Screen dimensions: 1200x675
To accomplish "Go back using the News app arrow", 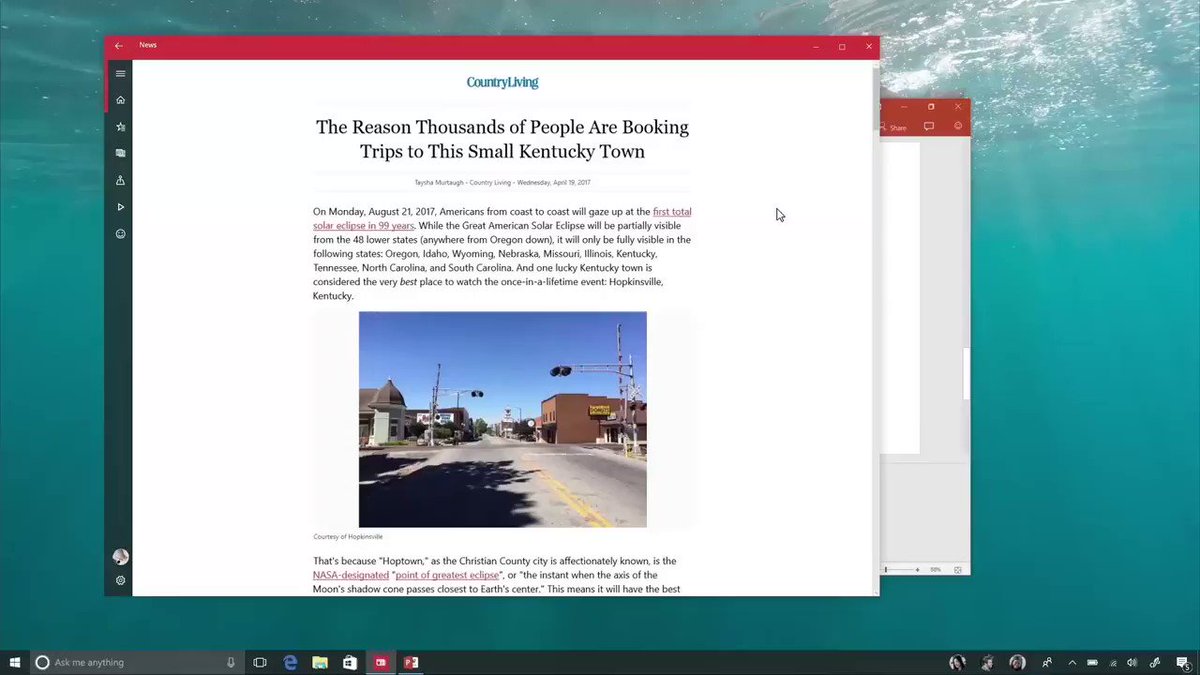I will tap(119, 46).
